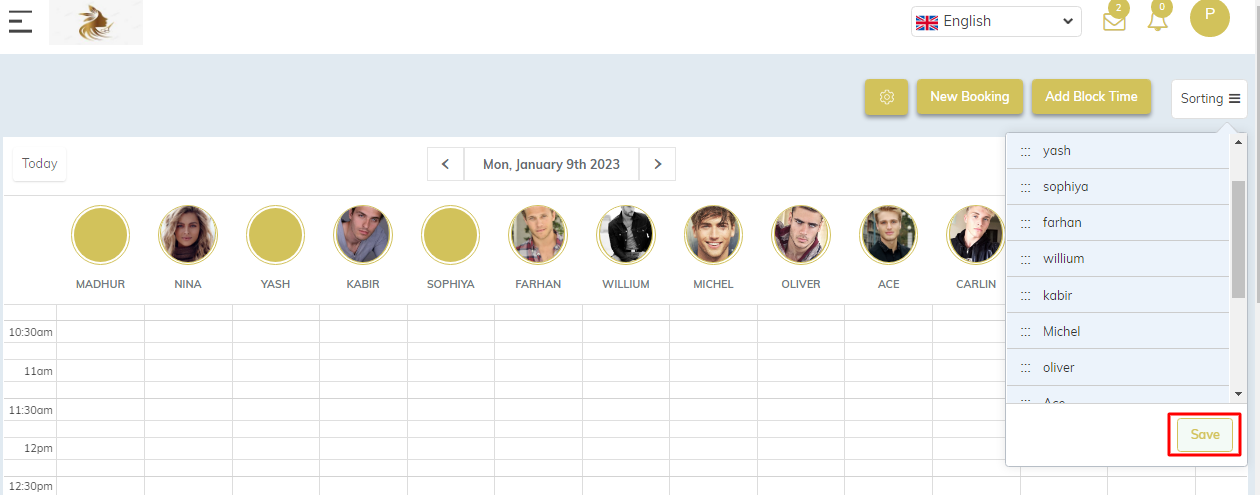Viewport: 1260px width, 495px height.
Task: Select willium in sorting list
Action: click(x=1063, y=259)
